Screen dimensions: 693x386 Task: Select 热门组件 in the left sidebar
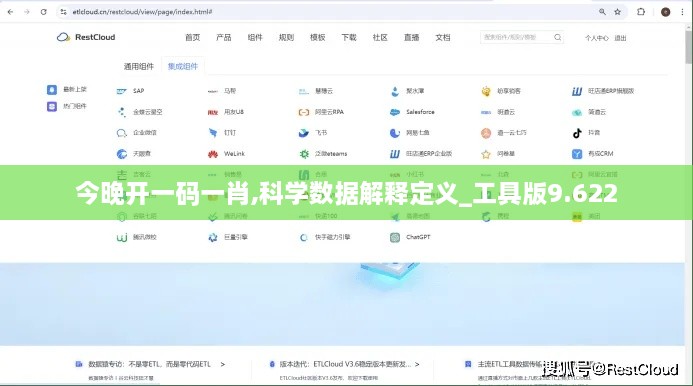pos(67,107)
